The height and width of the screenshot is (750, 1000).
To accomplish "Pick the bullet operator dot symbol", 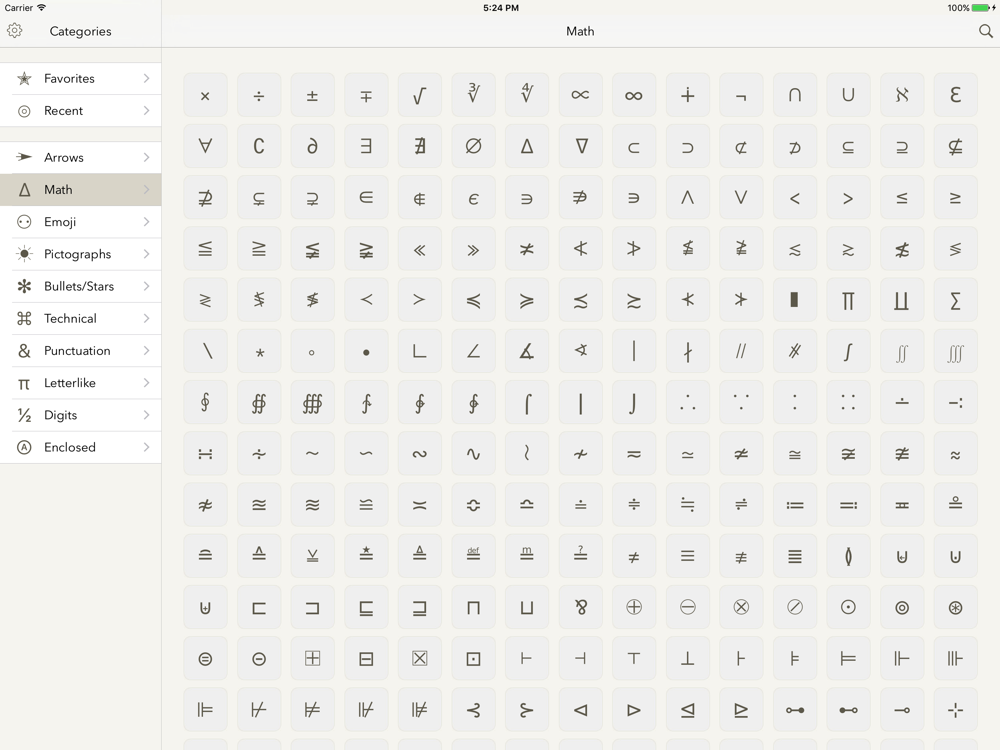I will tap(366, 351).
